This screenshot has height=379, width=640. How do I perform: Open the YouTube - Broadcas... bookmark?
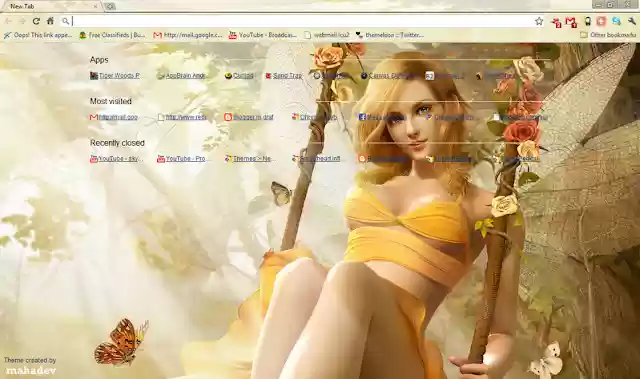263,35
